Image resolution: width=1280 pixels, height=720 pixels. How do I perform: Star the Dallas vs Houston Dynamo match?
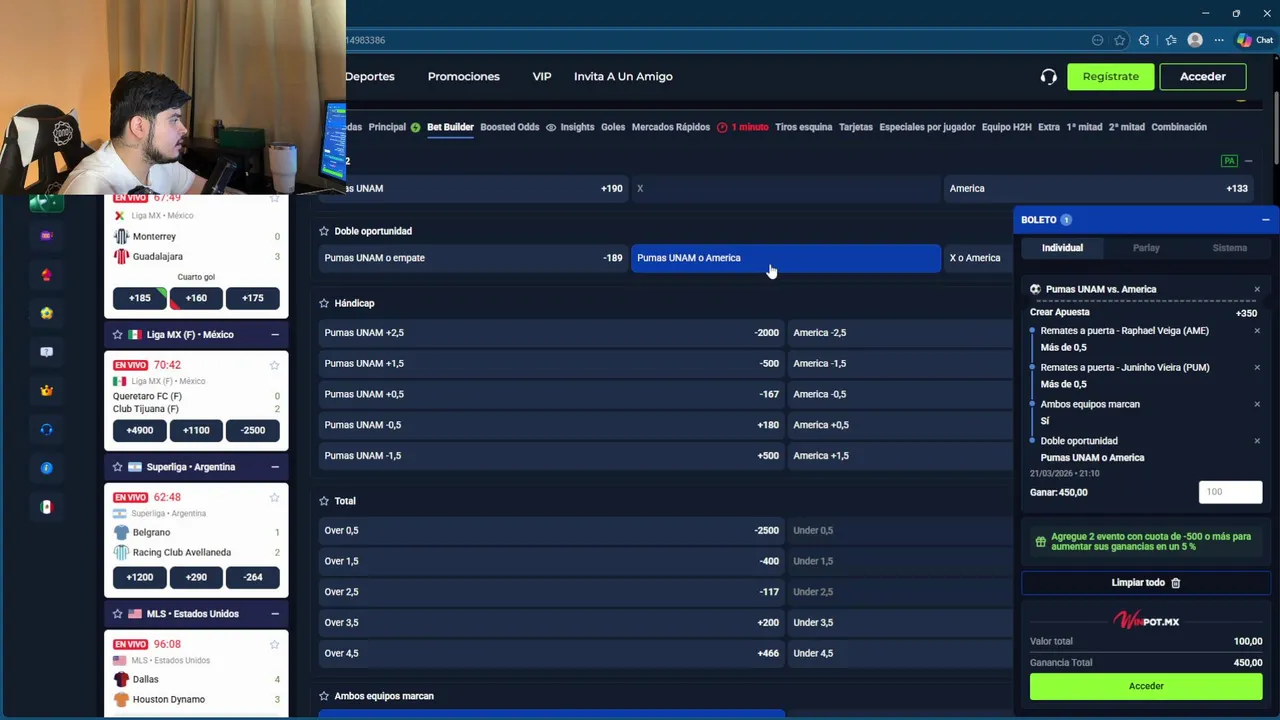pos(274,644)
